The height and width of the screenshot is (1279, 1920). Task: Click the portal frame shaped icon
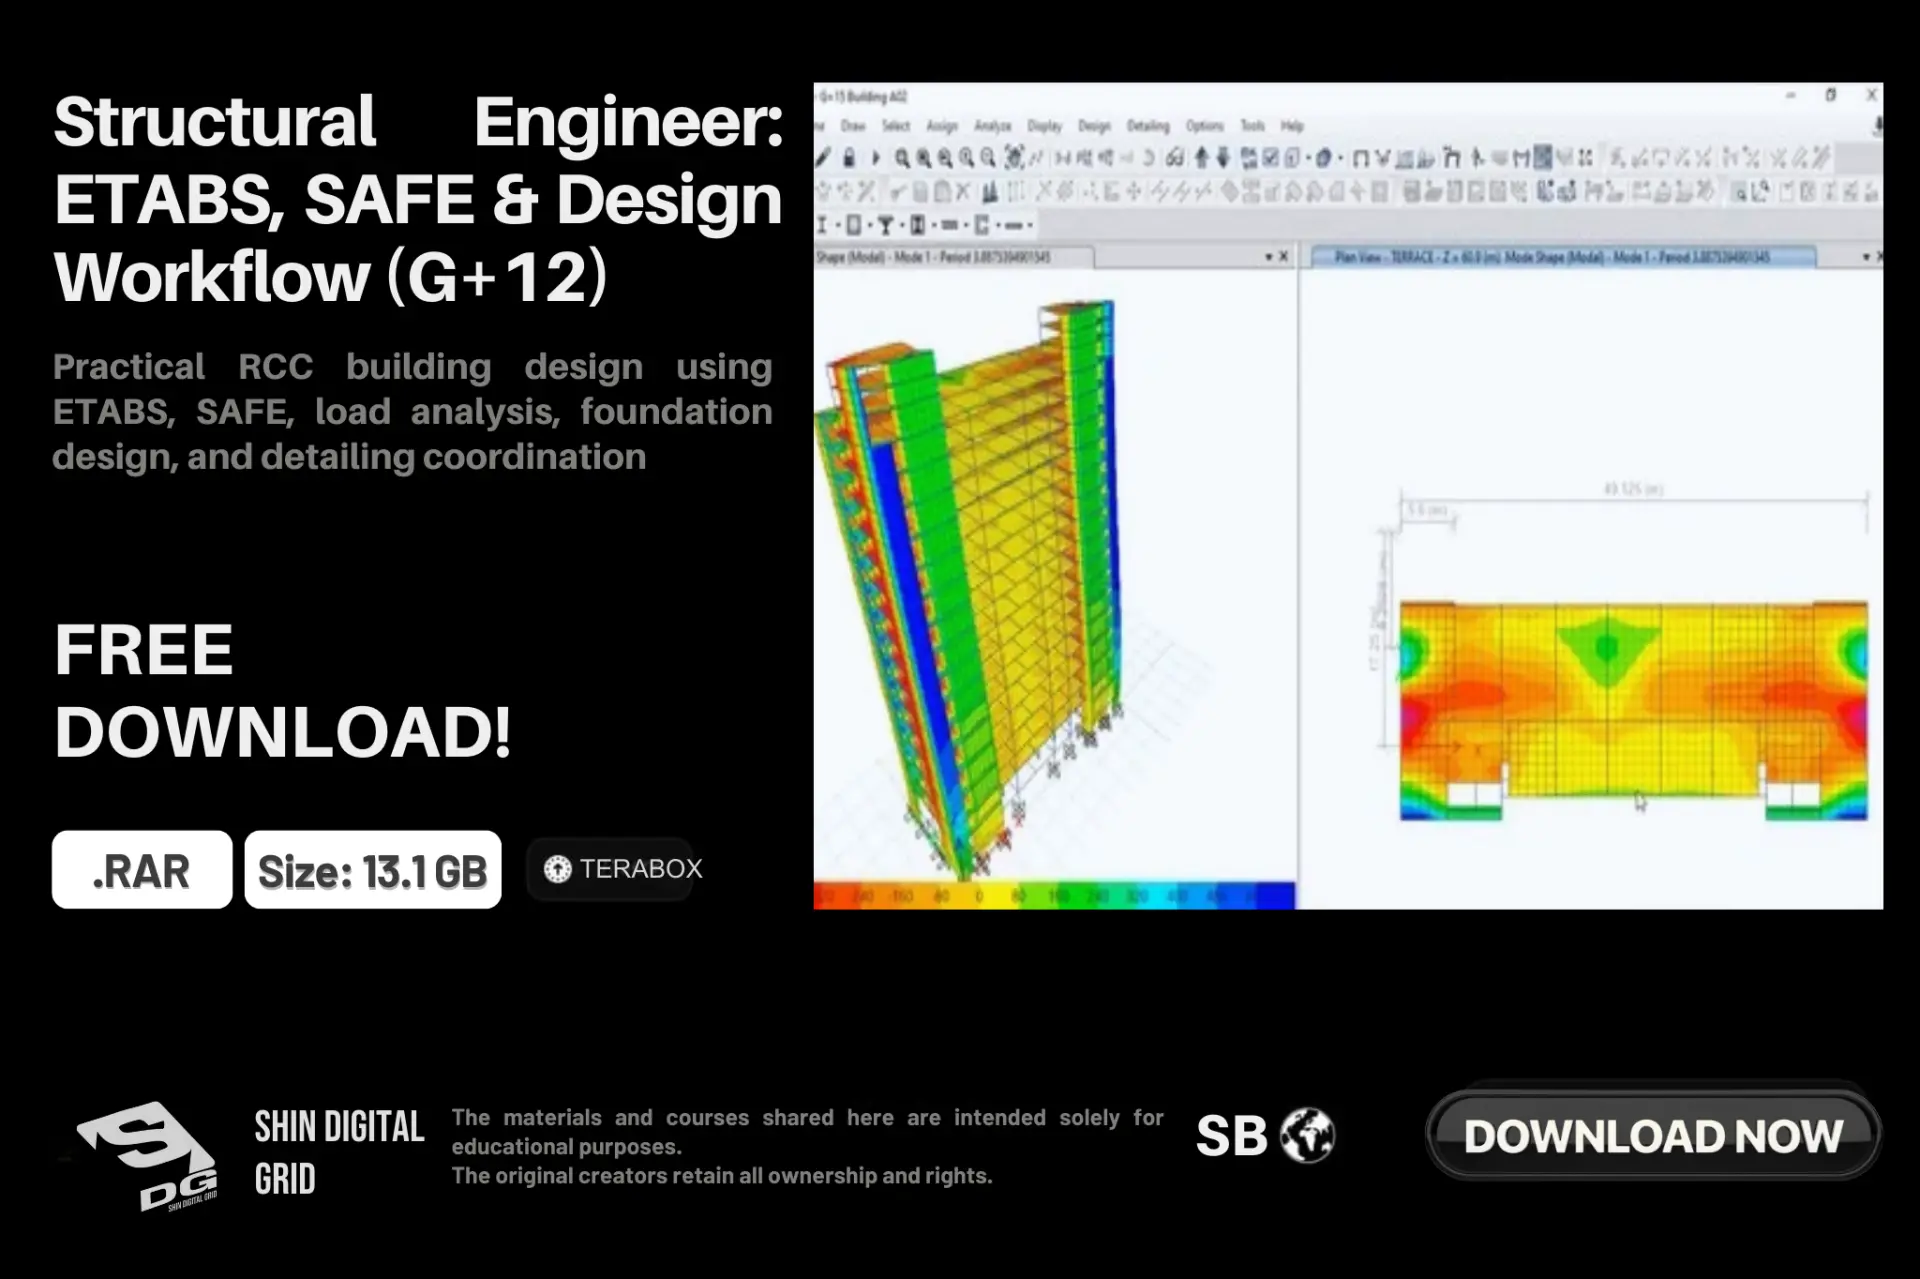coord(1361,158)
